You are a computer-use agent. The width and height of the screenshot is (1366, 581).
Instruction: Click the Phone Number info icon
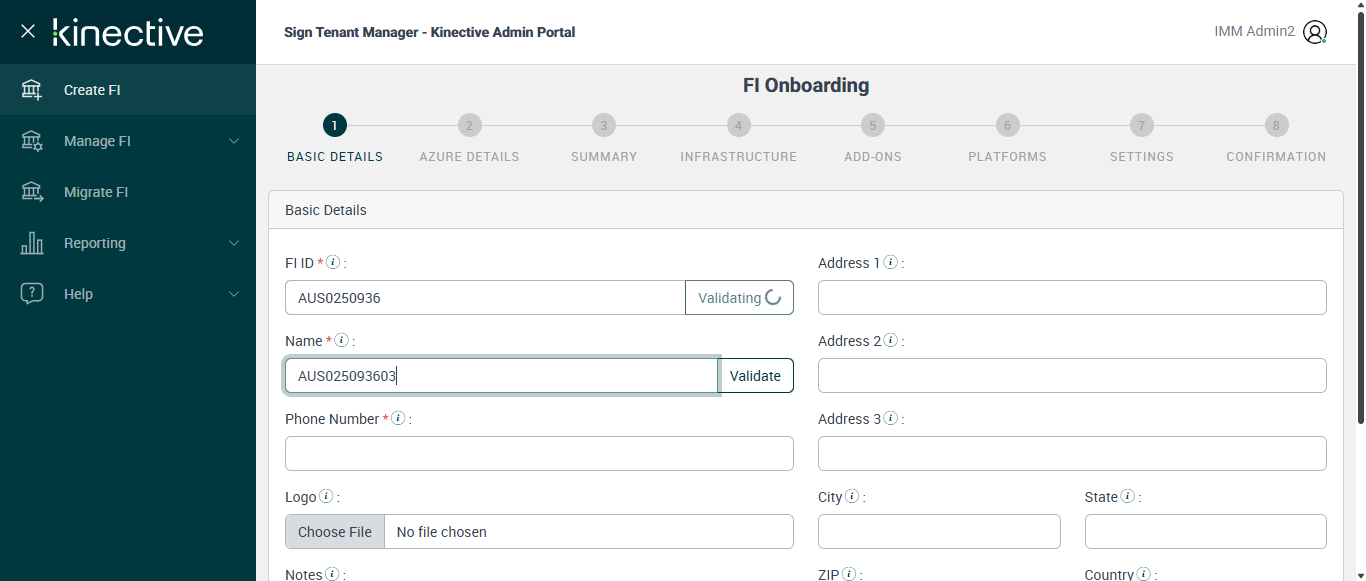[x=398, y=419]
